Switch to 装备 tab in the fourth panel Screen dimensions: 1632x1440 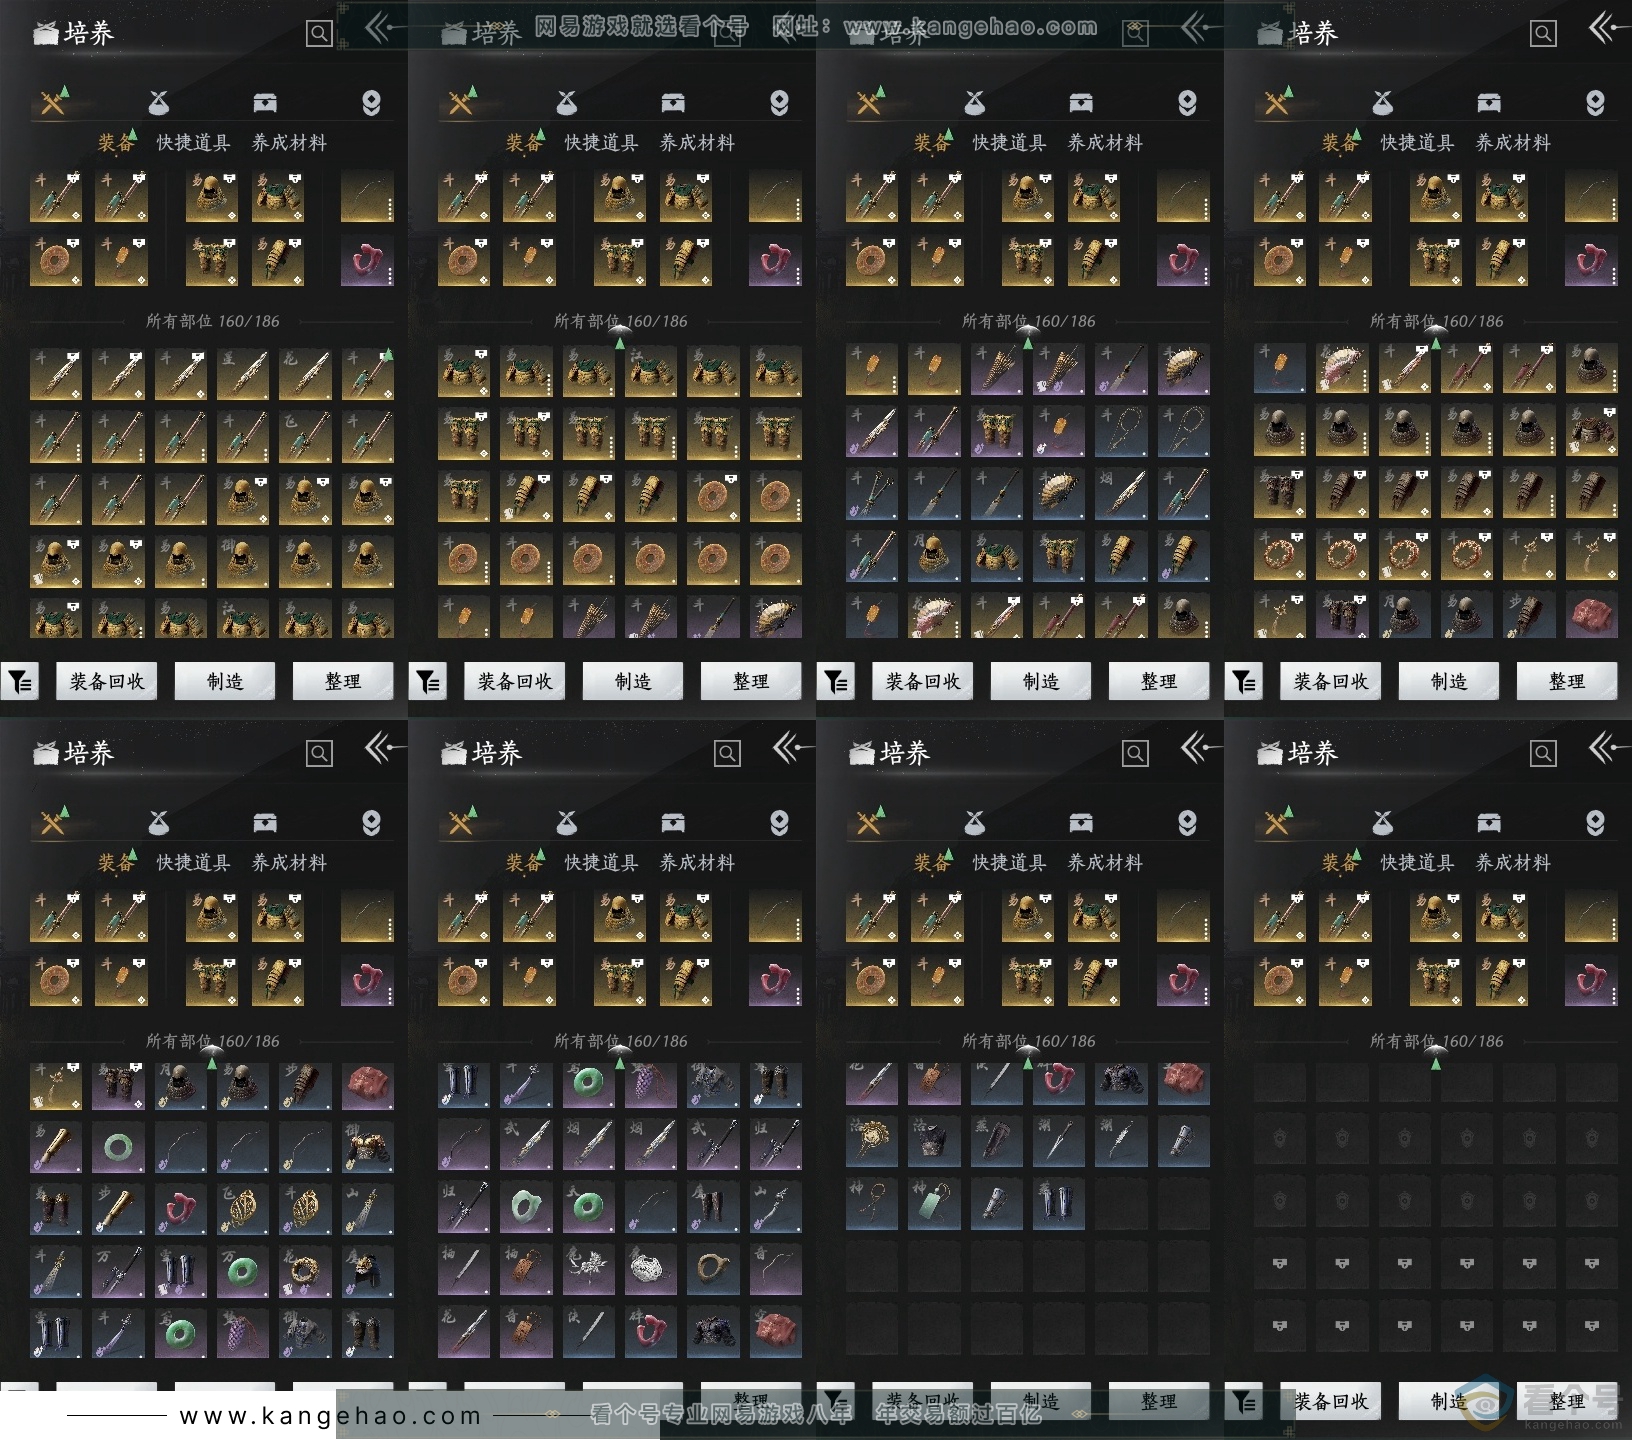pyautogui.click(x=1339, y=143)
